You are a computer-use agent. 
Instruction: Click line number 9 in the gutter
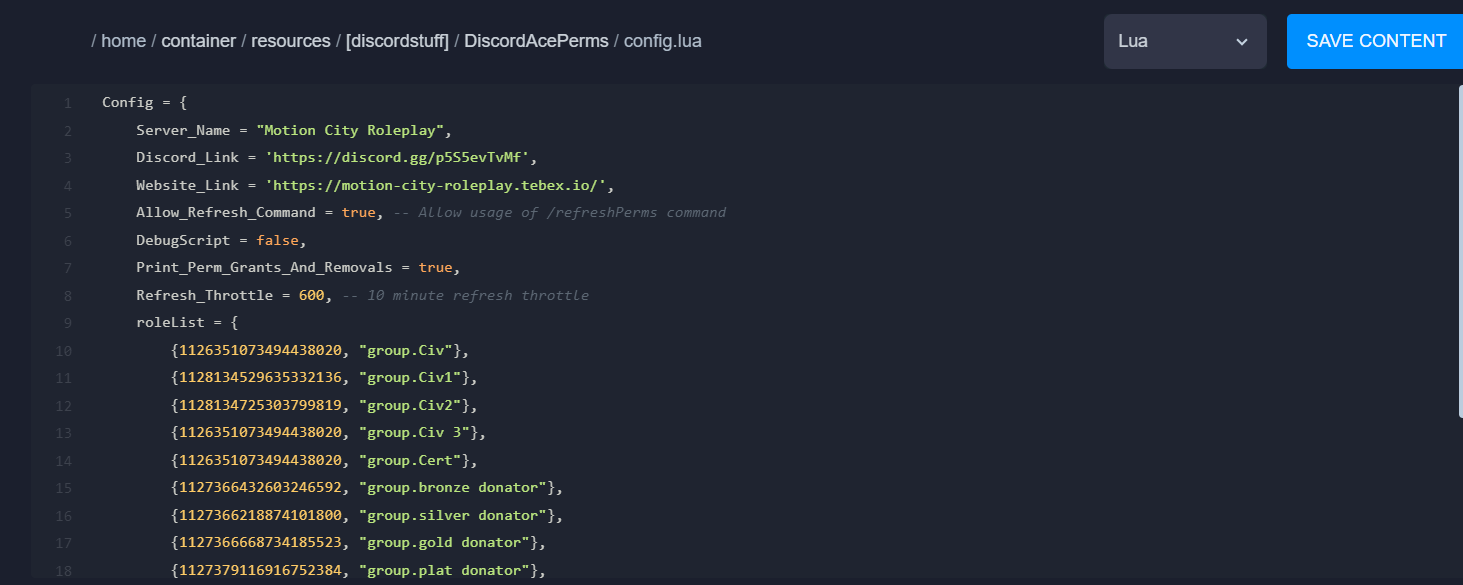click(x=67, y=323)
